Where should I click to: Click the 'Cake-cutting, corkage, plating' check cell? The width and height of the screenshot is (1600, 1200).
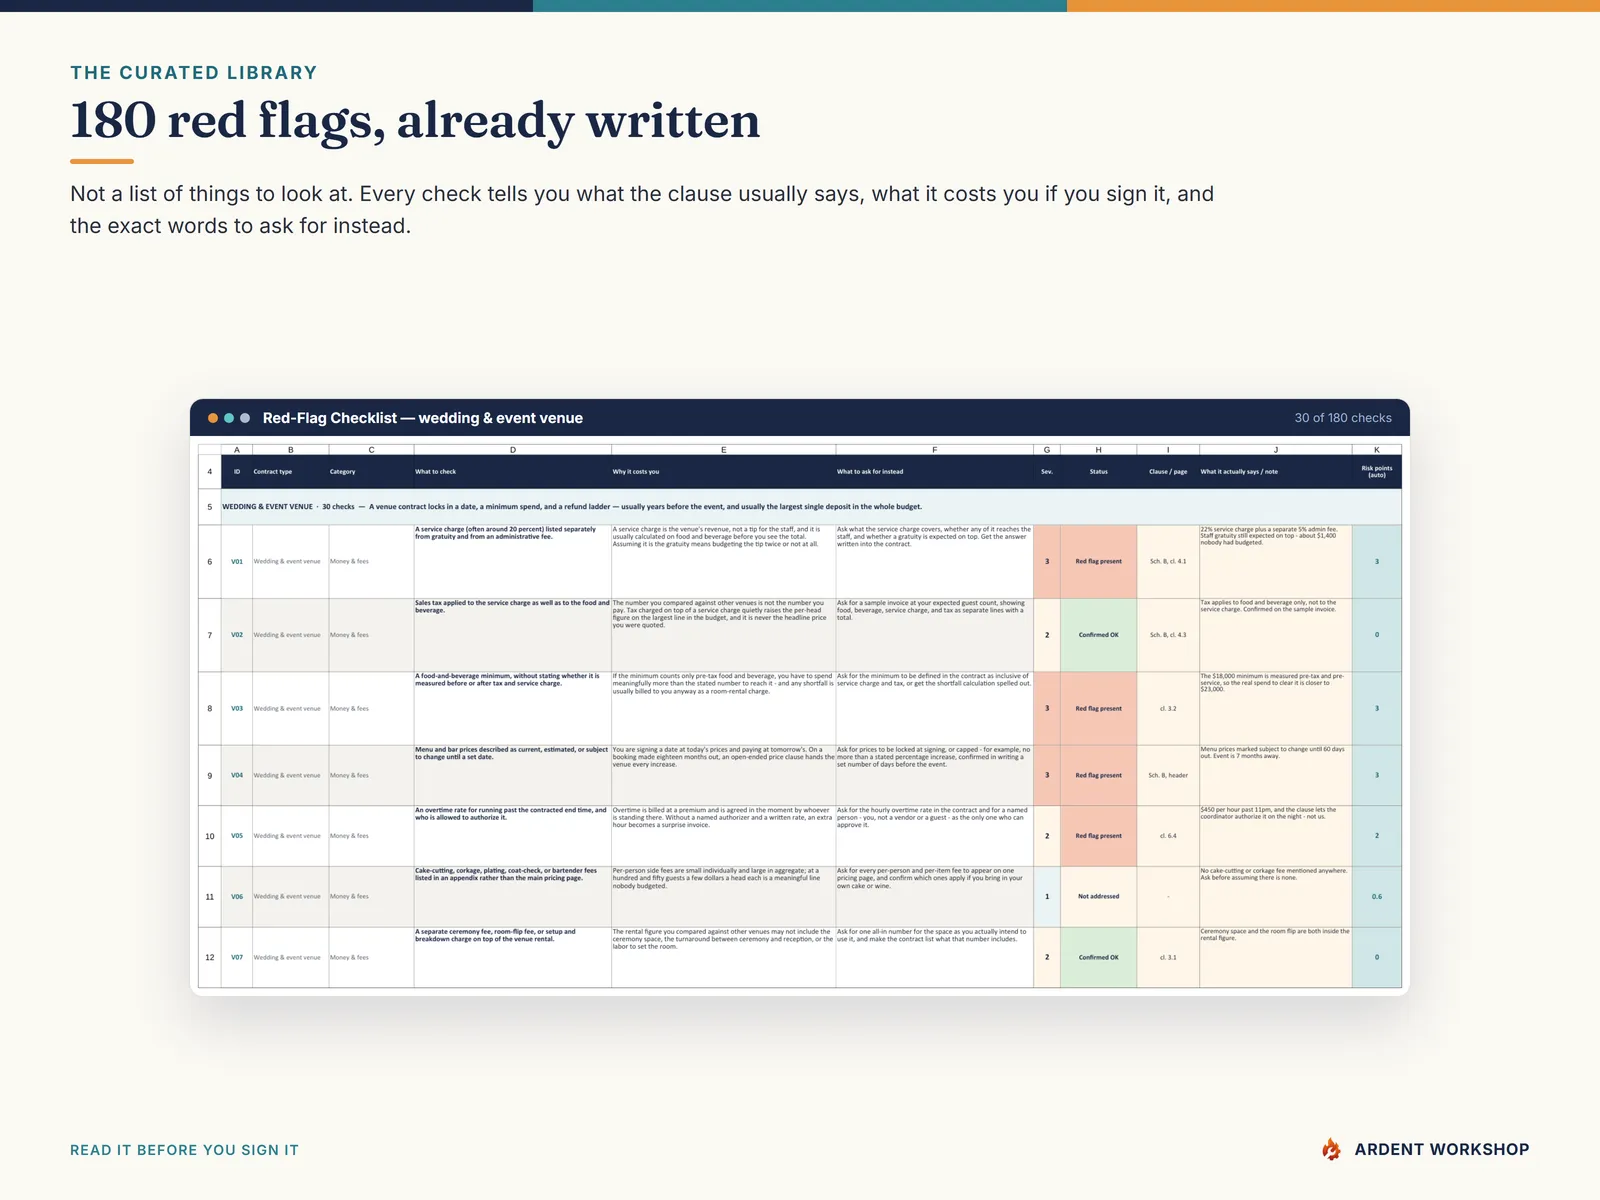click(x=513, y=897)
